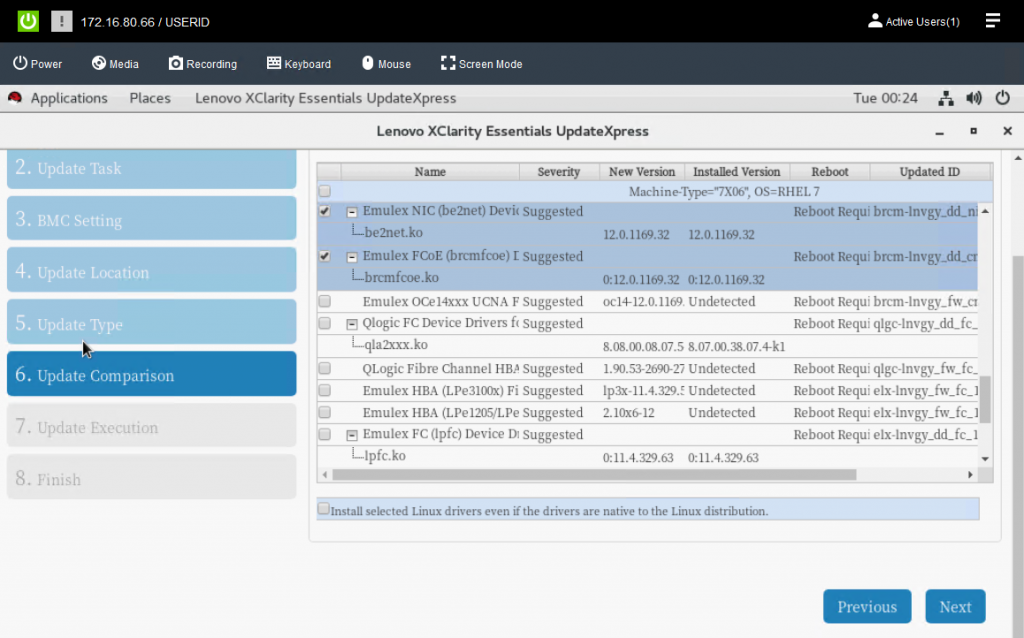This screenshot has width=1024, height=638.
Task: Click the Red Hat logo icon
Action: (x=14, y=98)
